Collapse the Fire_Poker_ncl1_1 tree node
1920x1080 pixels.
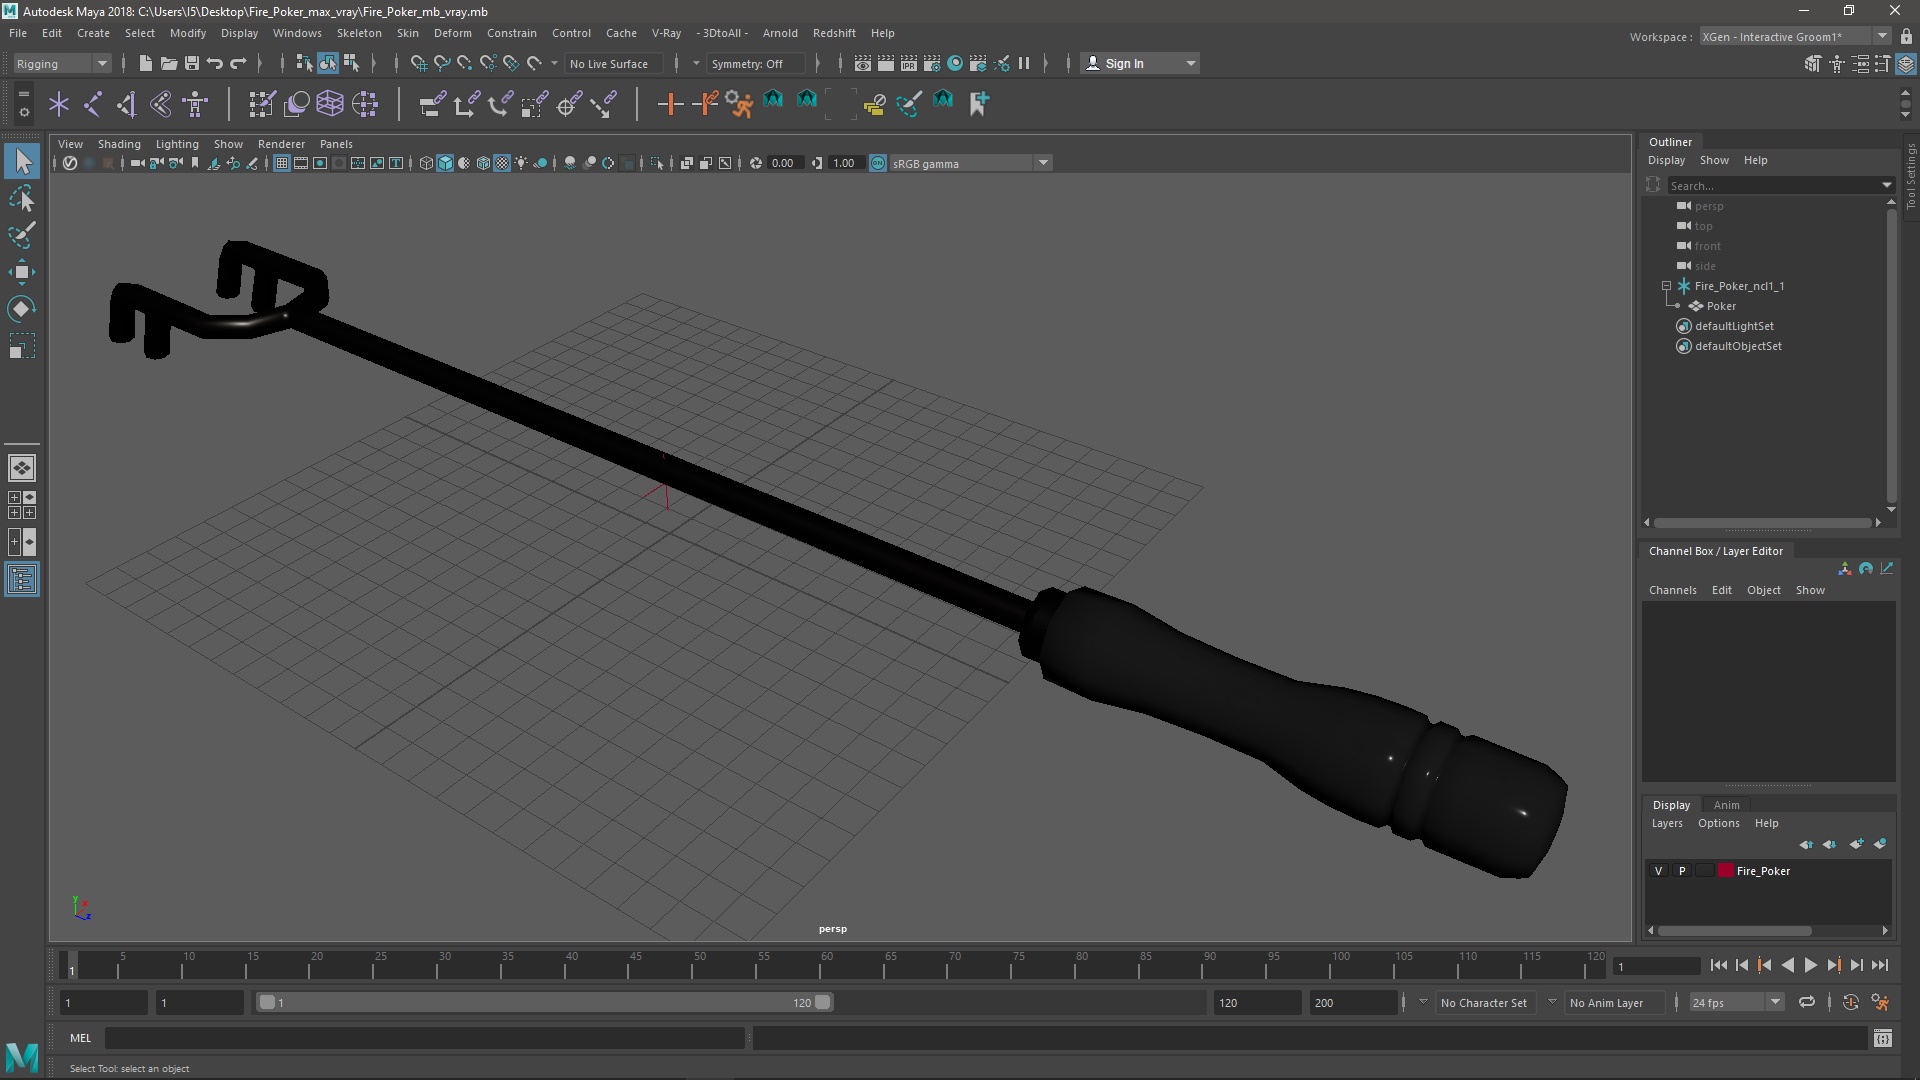(1667, 286)
